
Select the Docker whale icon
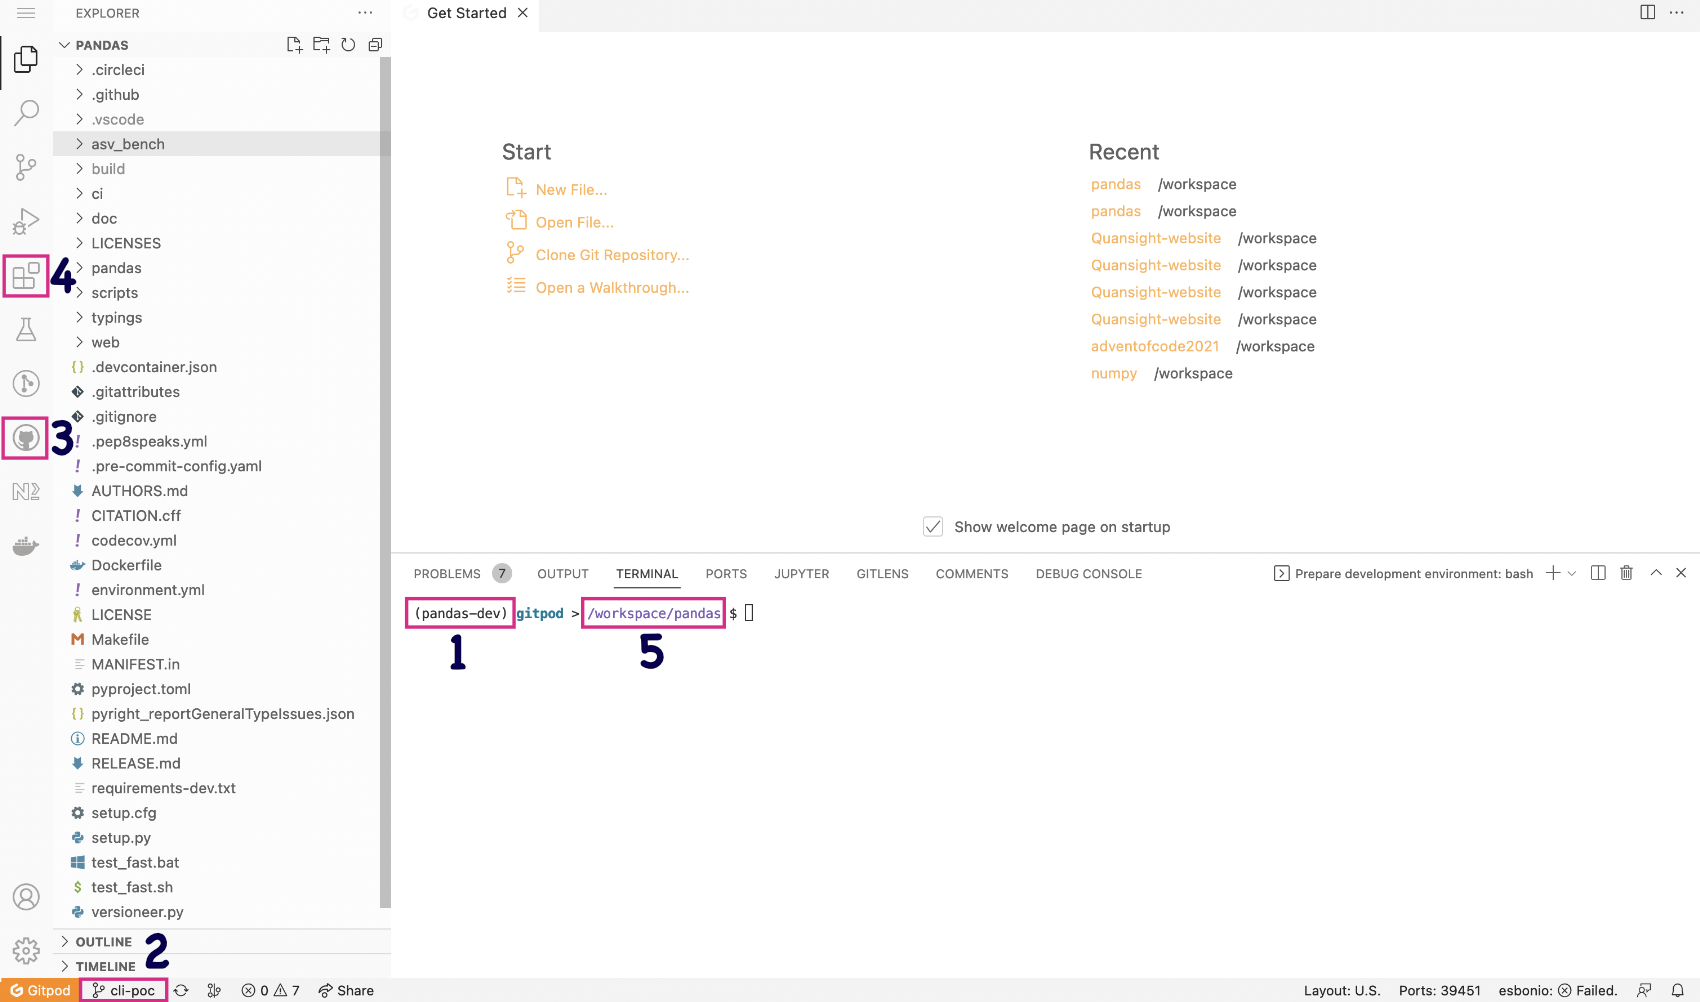point(26,546)
